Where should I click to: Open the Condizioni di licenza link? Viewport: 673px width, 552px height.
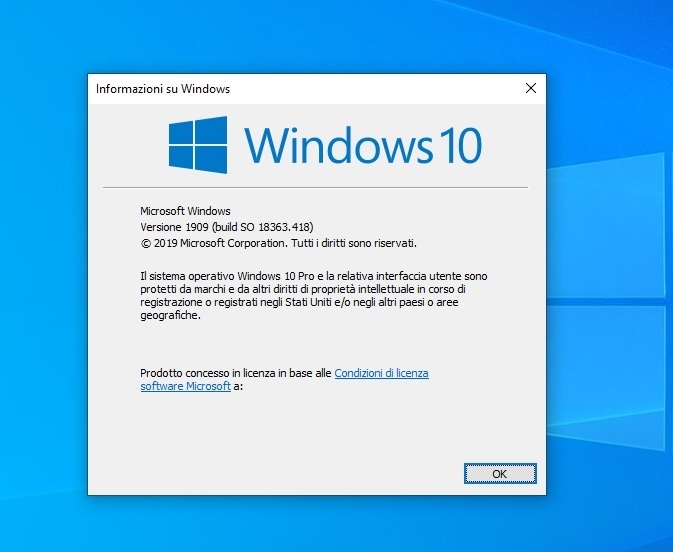coord(381,373)
